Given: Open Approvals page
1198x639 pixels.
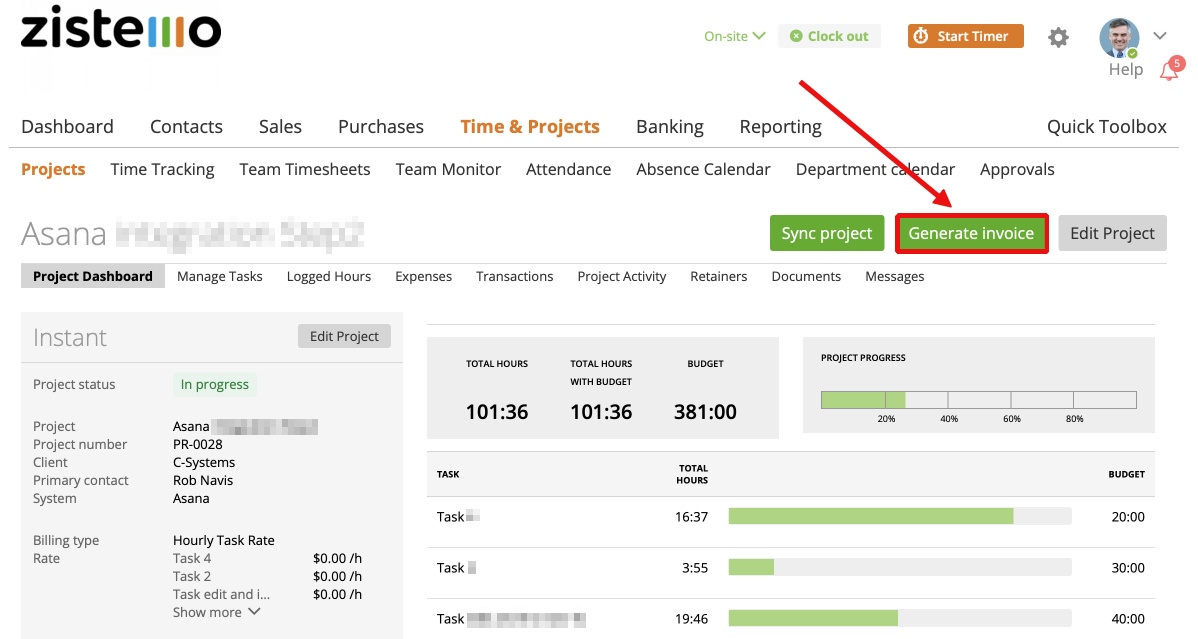Looking at the screenshot, I should [x=1017, y=170].
